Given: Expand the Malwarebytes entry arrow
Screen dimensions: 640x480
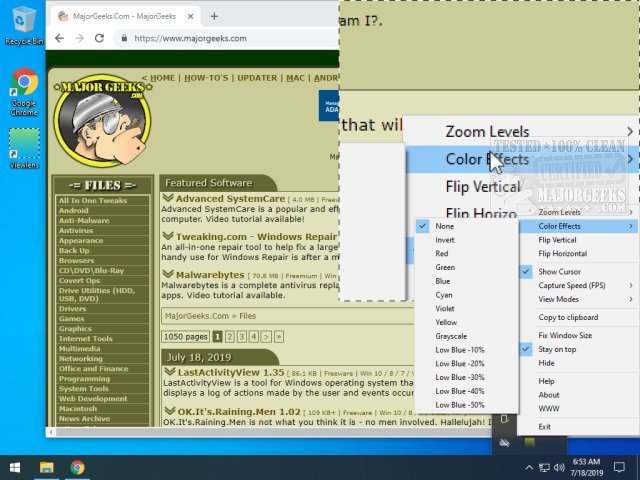Looking at the screenshot, I should (168, 274).
